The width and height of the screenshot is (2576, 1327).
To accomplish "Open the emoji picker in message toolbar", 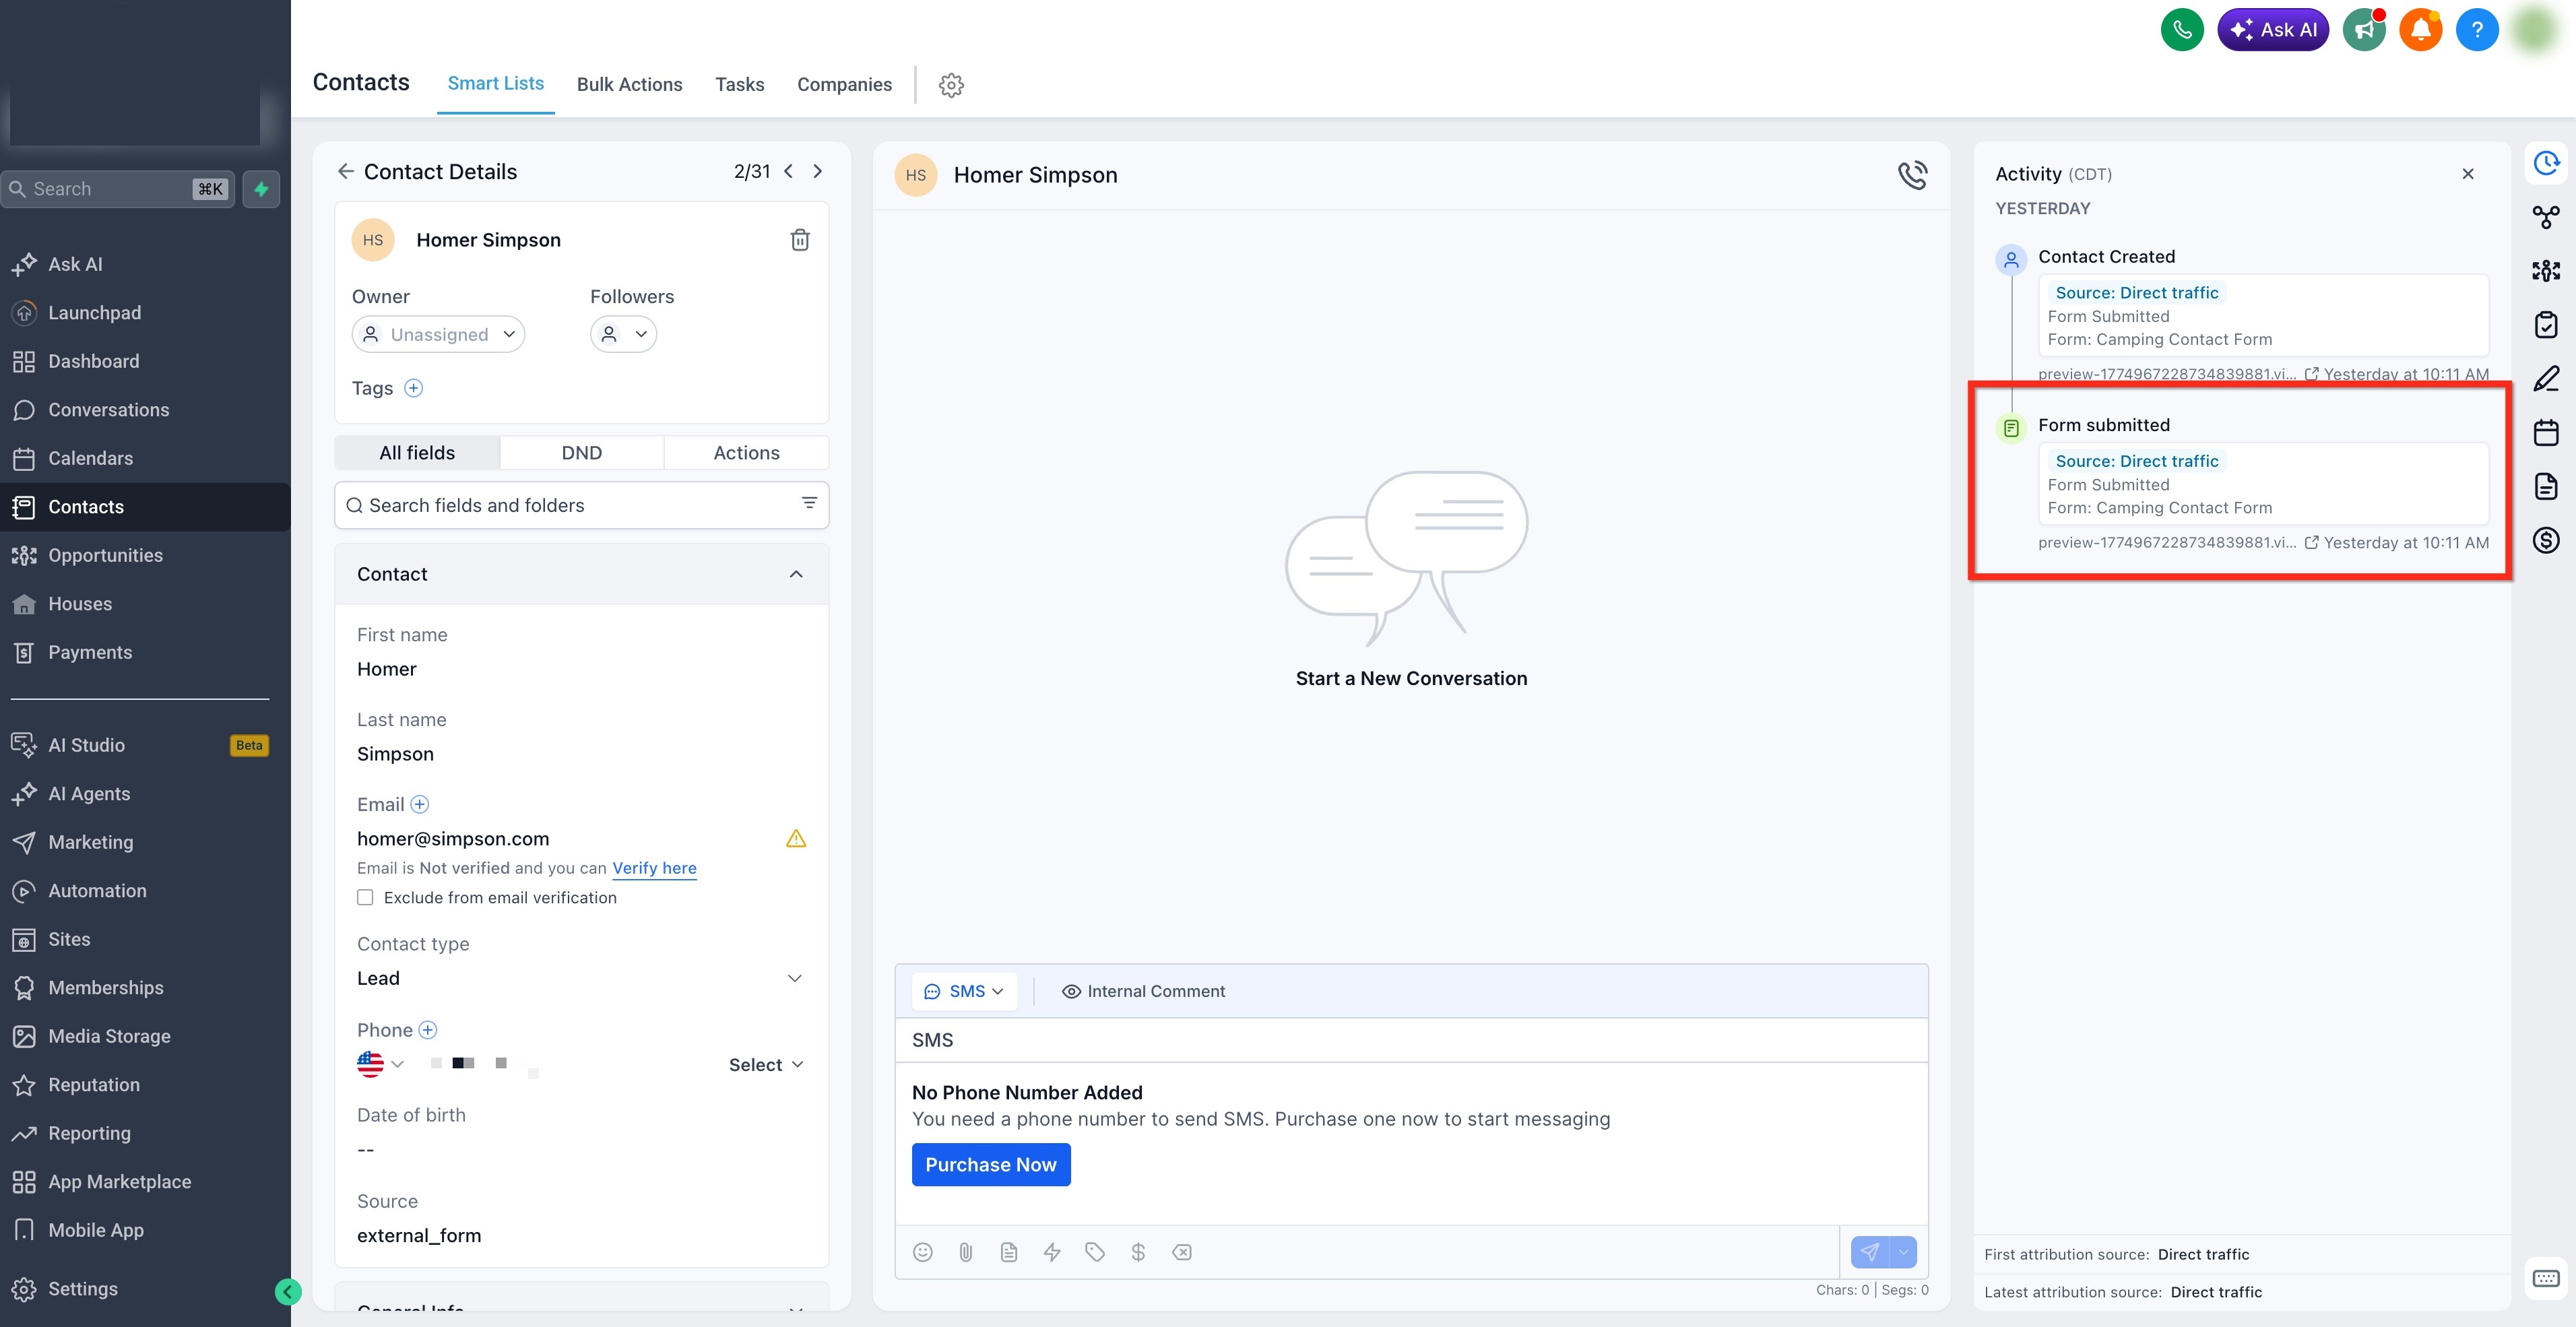I will (922, 1252).
